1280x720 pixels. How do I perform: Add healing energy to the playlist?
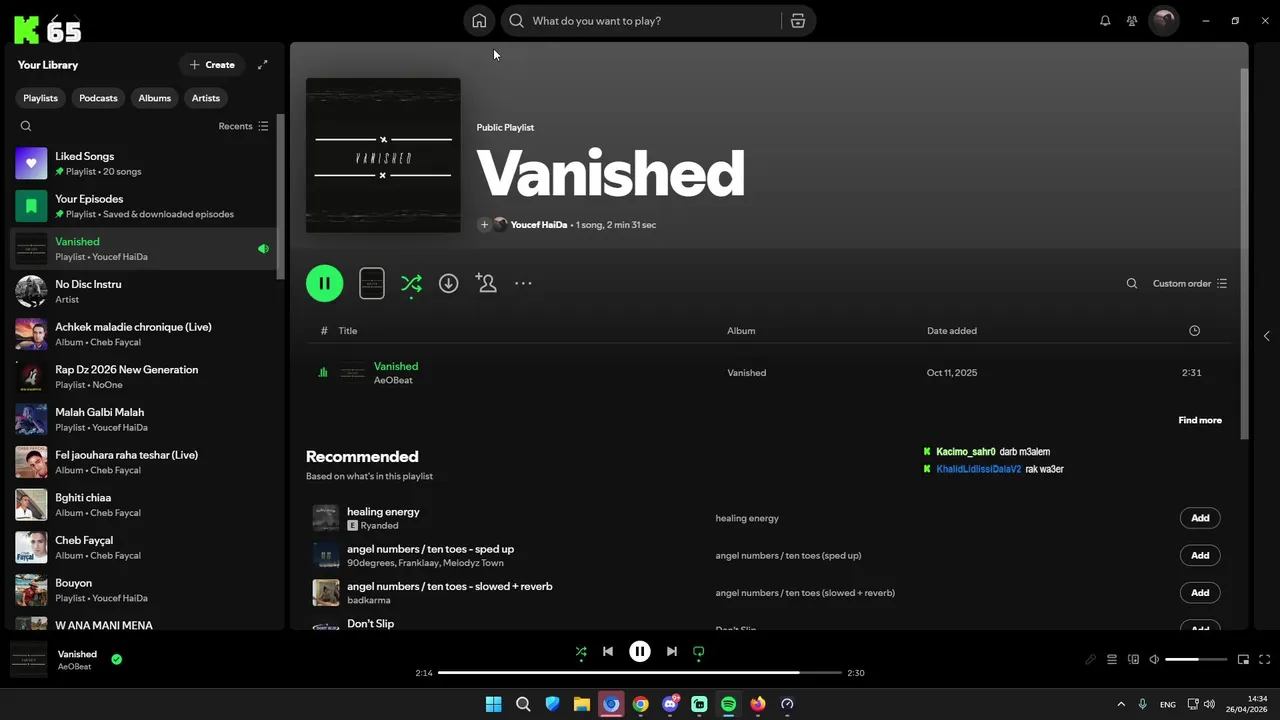pyautogui.click(x=1200, y=518)
